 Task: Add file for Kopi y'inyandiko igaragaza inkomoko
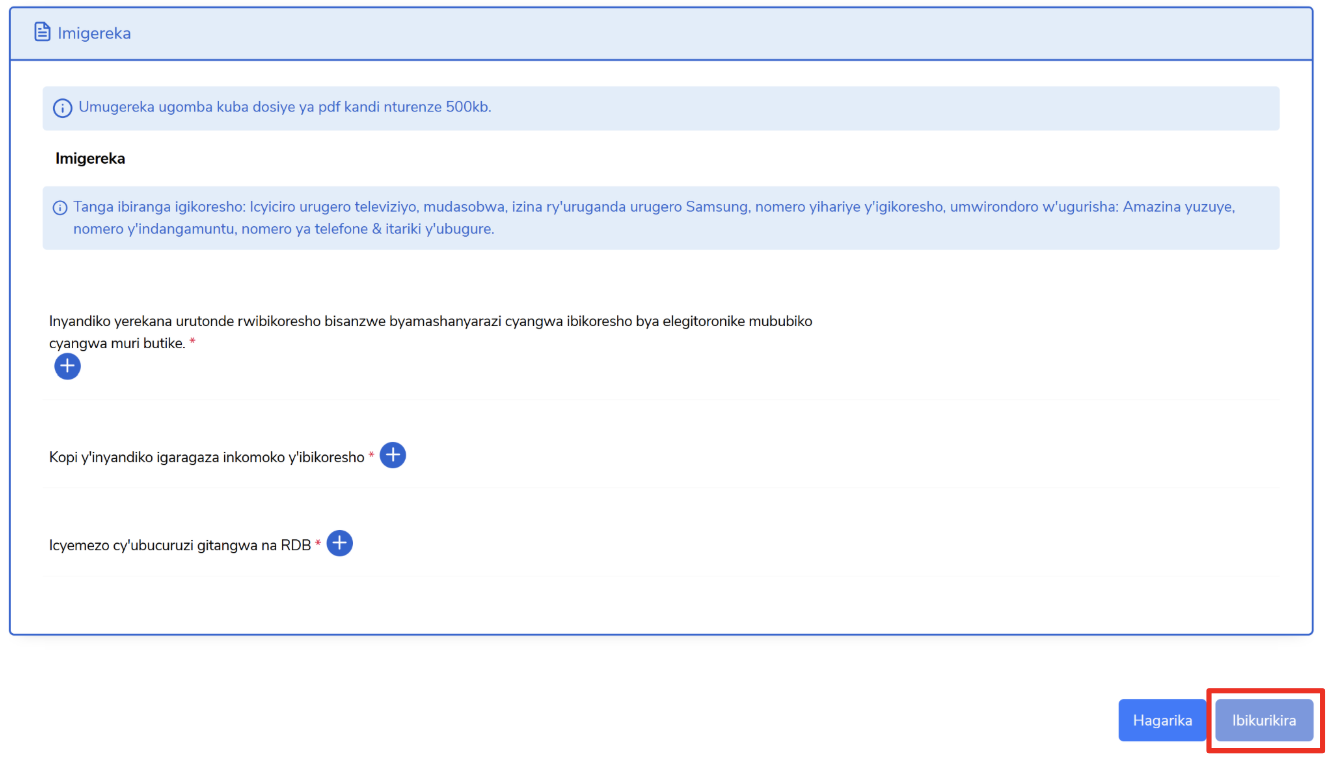(x=393, y=455)
